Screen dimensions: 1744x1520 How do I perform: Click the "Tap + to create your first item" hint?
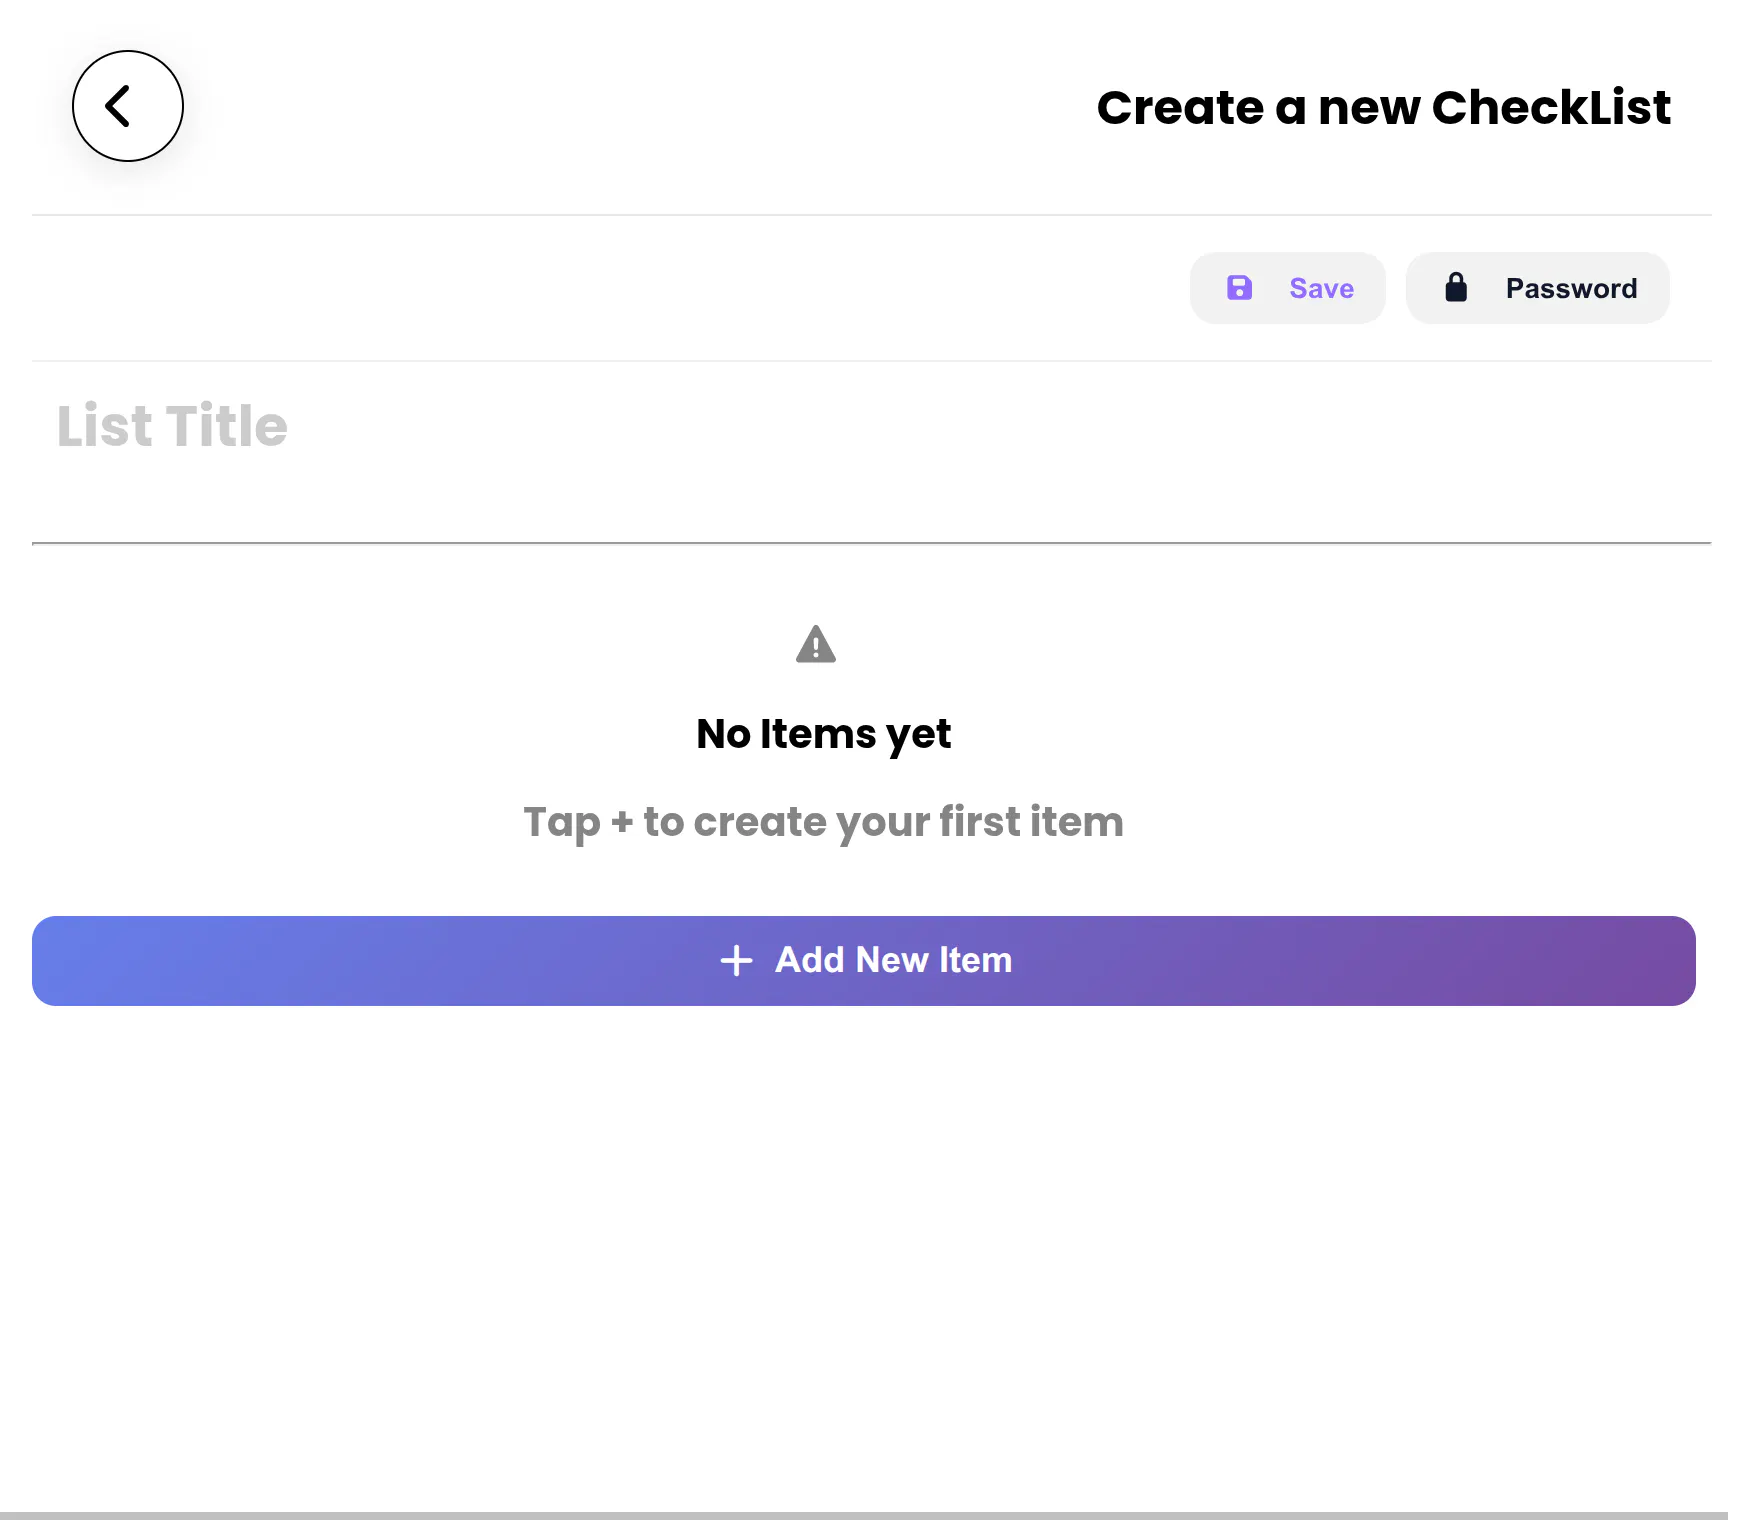coord(823,822)
